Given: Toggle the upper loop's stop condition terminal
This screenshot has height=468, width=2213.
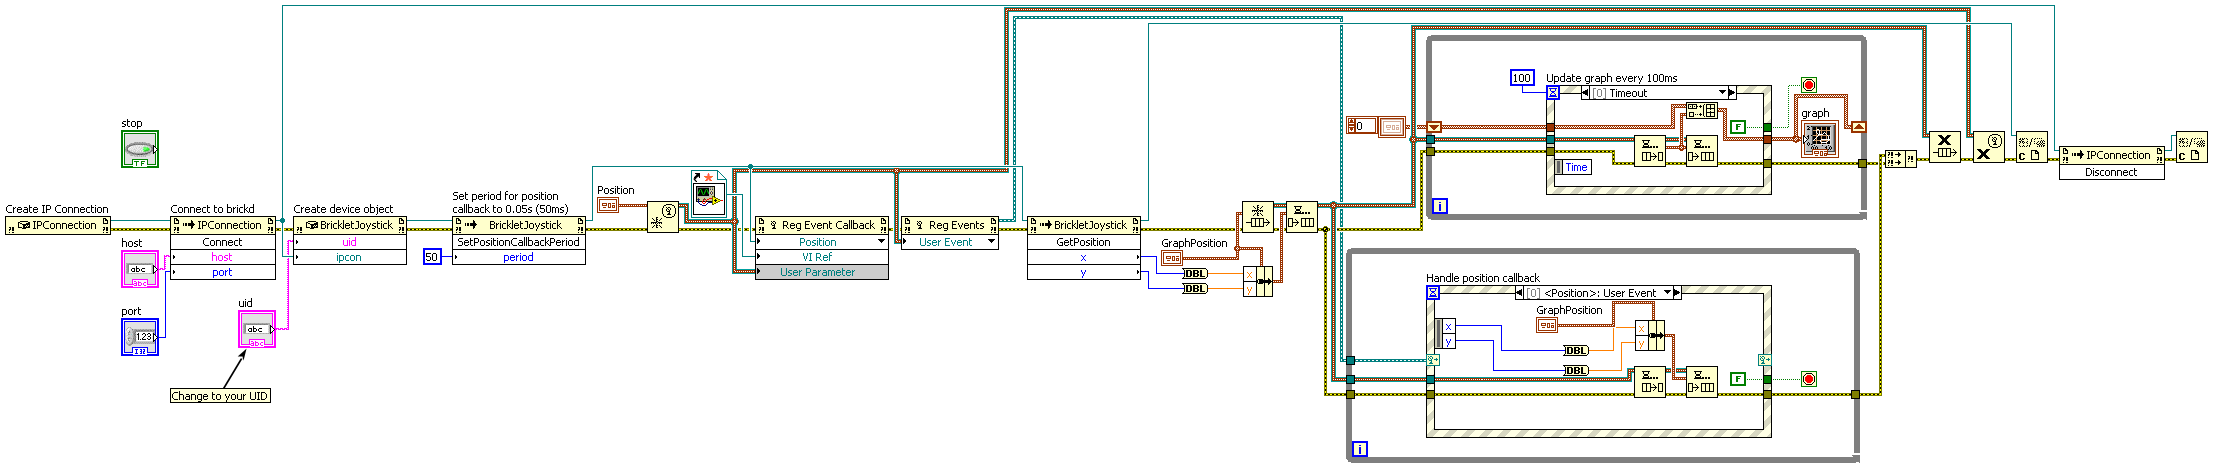Looking at the screenshot, I should coord(1808,85).
